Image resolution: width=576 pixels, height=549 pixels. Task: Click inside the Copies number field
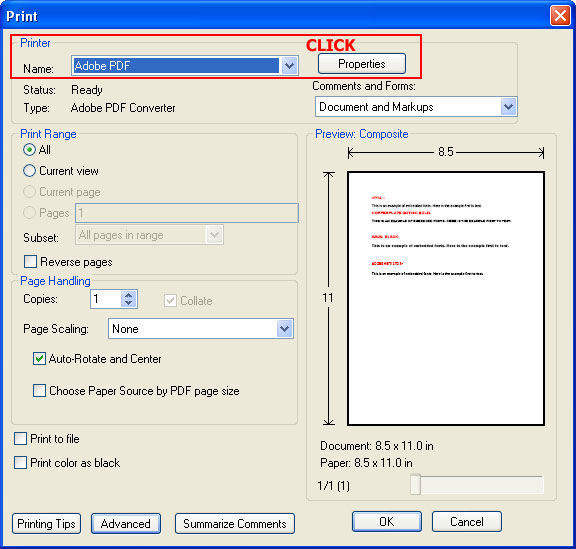(106, 299)
